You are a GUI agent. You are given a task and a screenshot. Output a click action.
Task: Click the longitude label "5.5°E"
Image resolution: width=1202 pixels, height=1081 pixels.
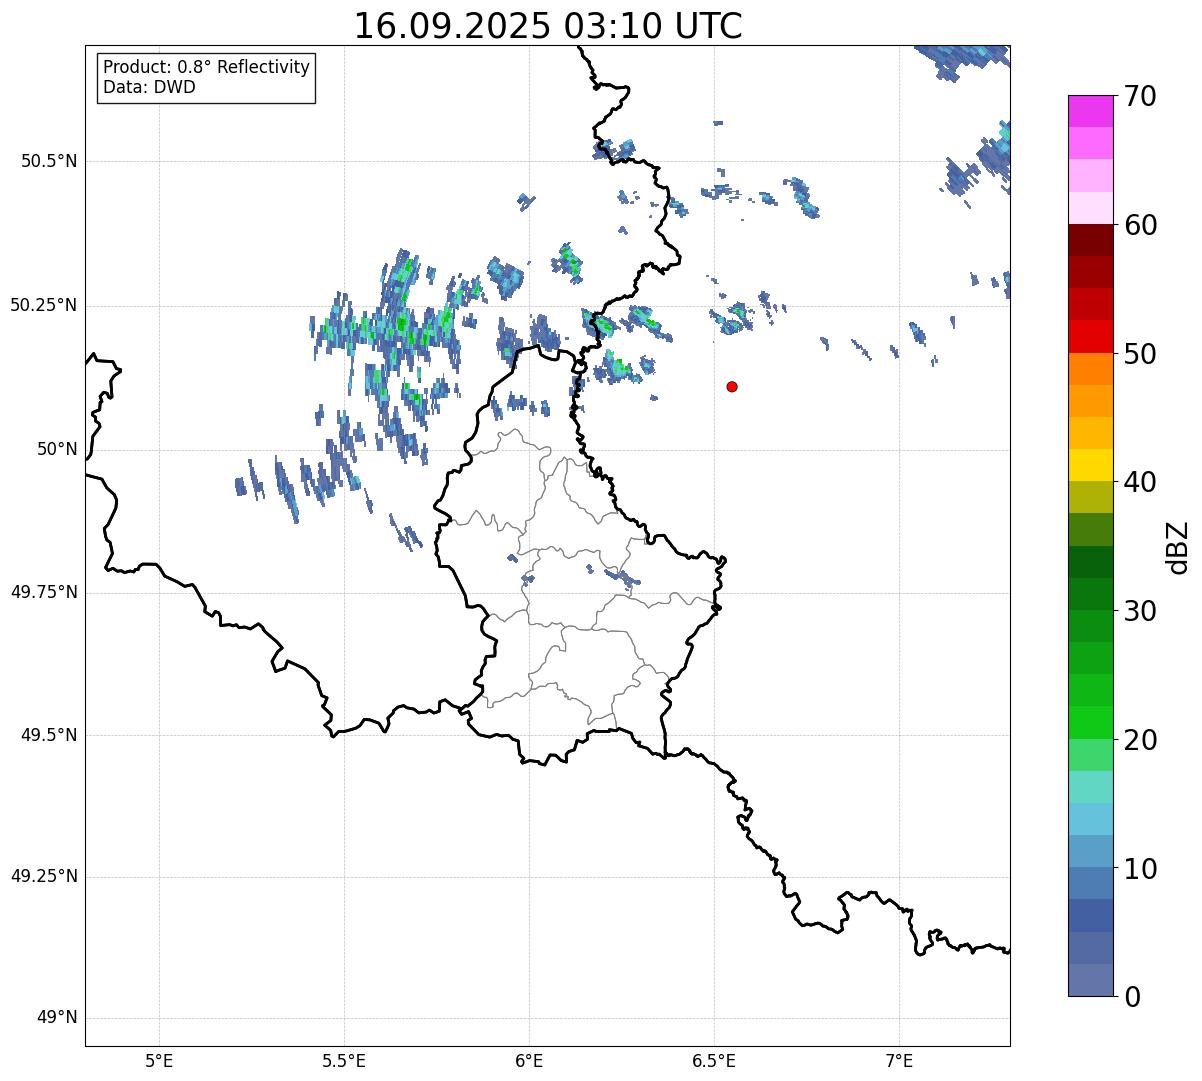pos(345,1060)
